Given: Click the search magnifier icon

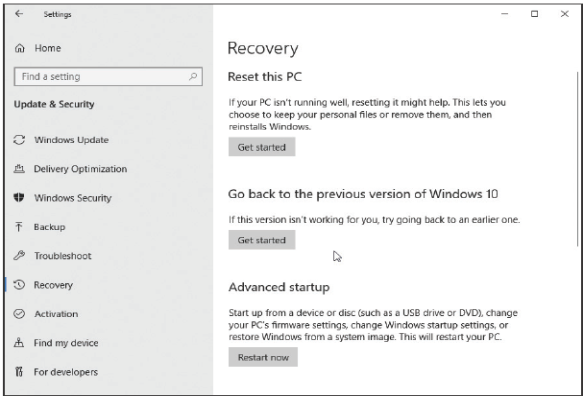Looking at the screenshot, I should pos(193,77).
